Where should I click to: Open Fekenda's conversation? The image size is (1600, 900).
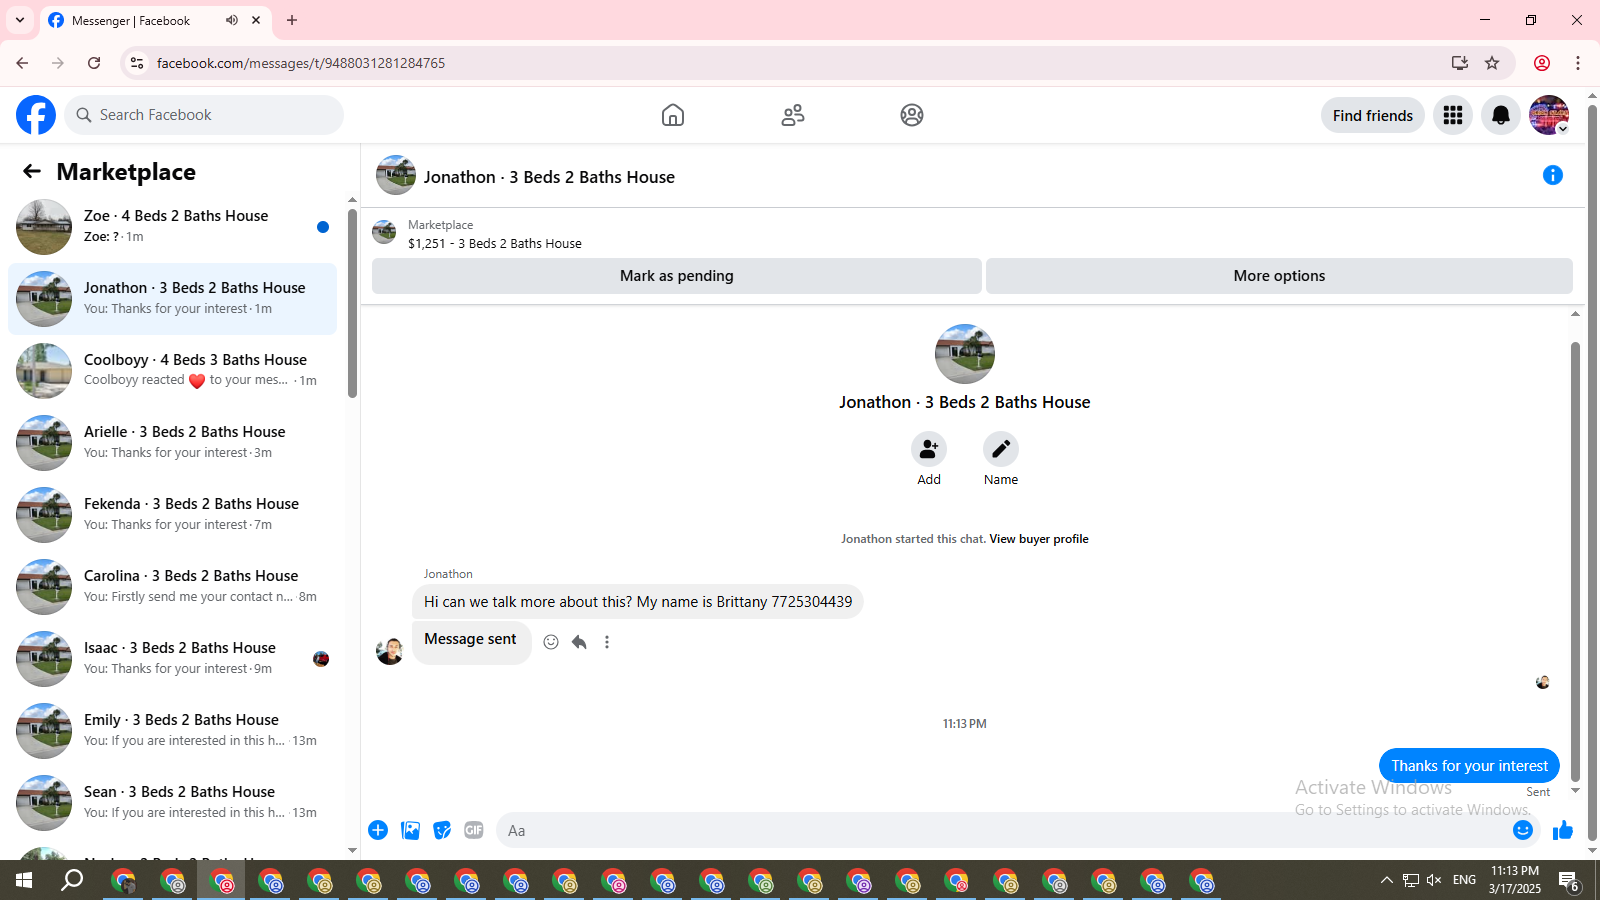pyautogui.click(x=172, y=515)
